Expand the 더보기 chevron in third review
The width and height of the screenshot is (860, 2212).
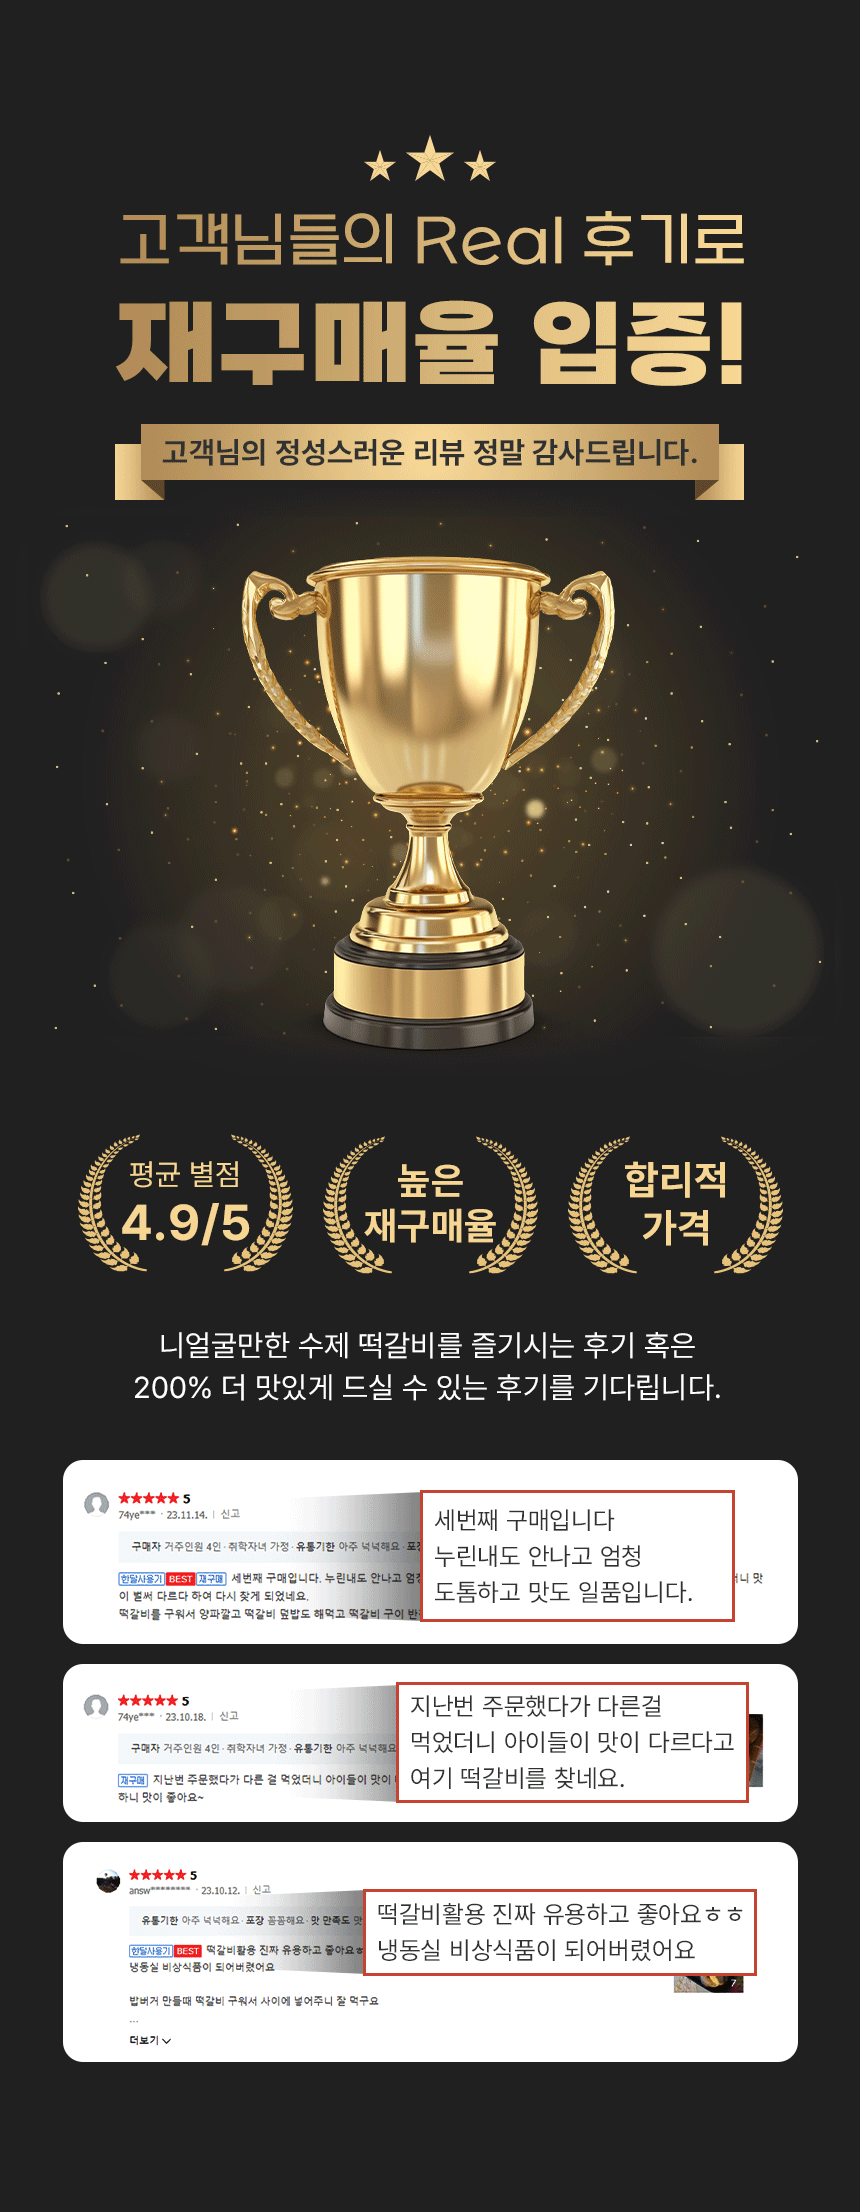click(x=150, y=2040)
